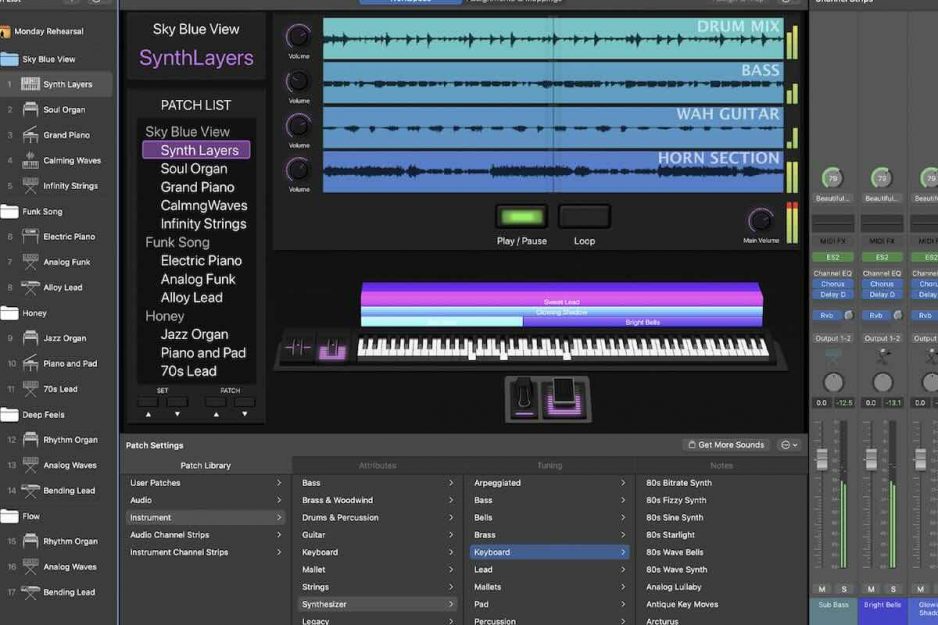Click the 70s Lead patch icon
938x625 pixels.
[x=30, y=389]
